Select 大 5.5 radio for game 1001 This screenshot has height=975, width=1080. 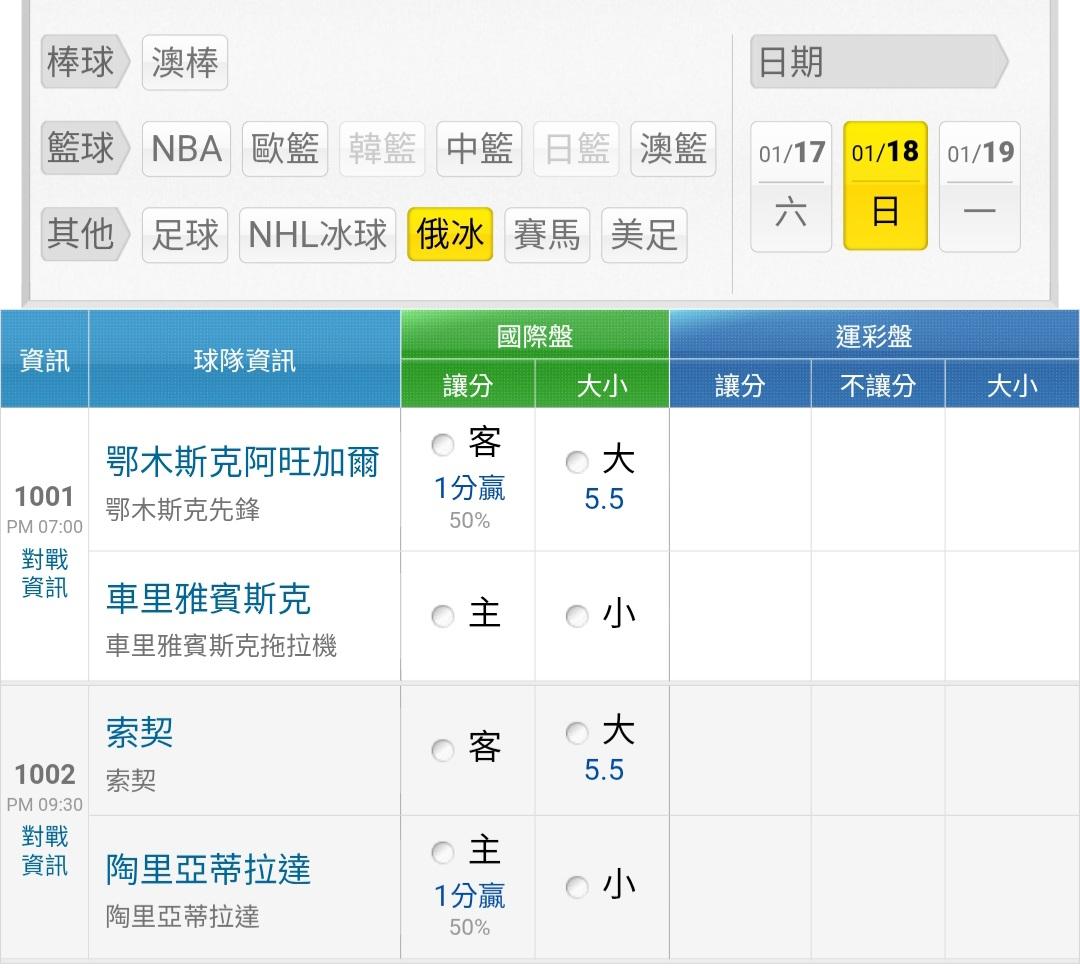pyautogui.click(x=577, y=462)
